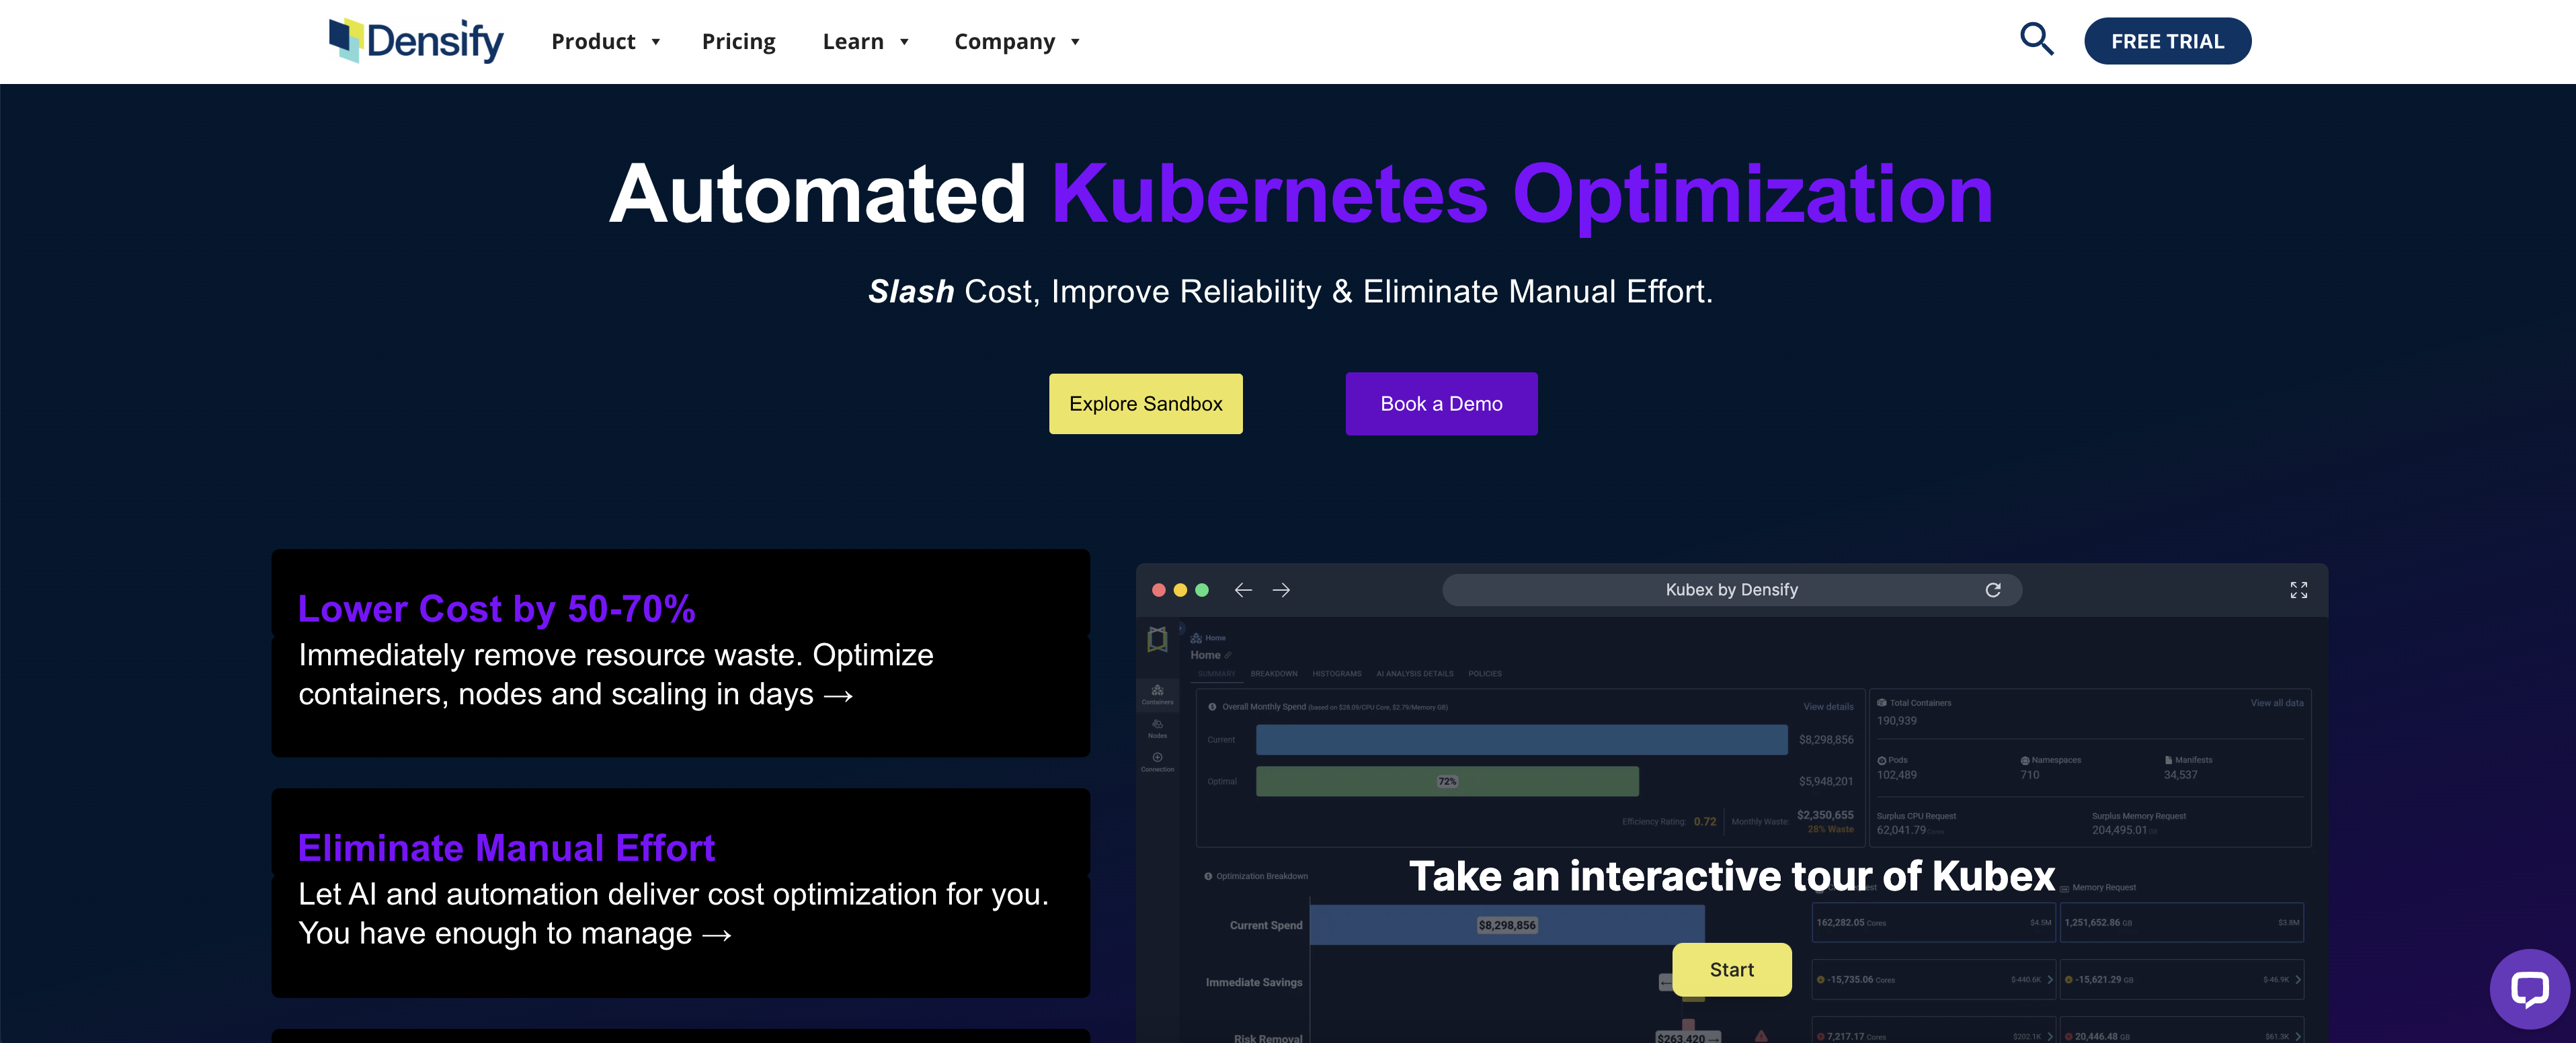The width and height of the screenshot is (2576, 1043).
Task: Open Containers in the Kubex sidebar
Action: coord(1157,694)
